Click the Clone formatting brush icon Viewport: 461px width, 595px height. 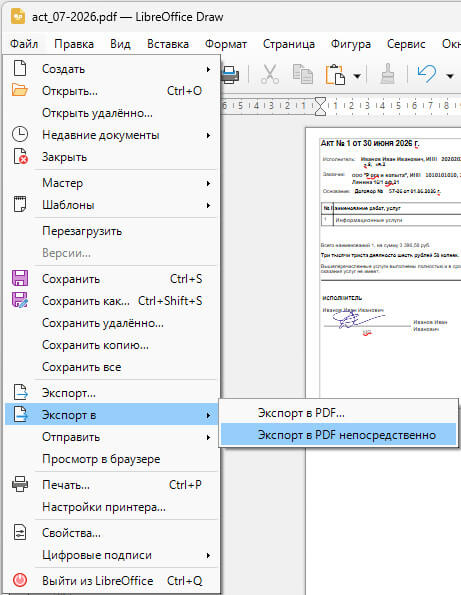point(387,74)
